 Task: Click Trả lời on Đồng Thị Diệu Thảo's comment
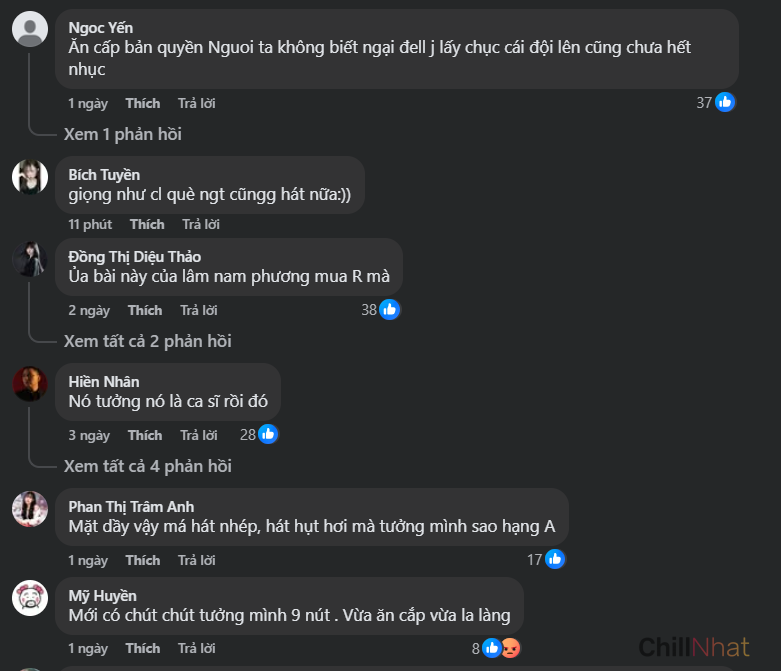(199, 310)
